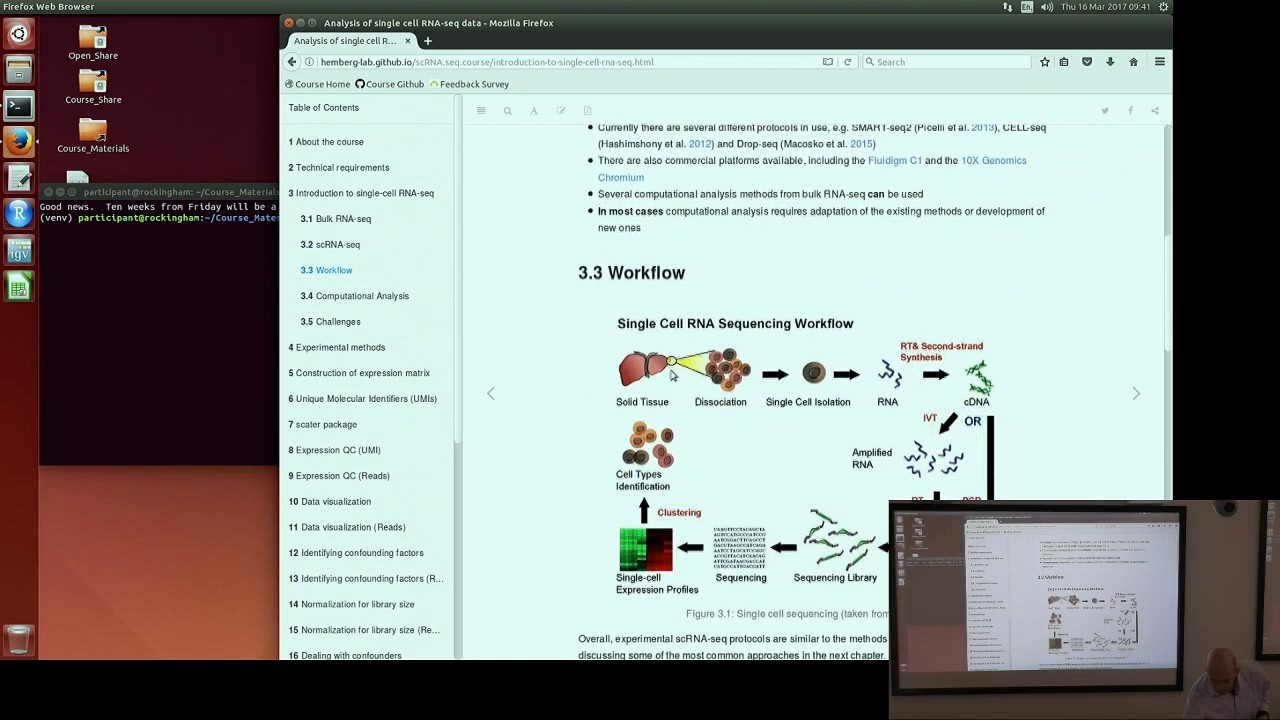The height and width of the screenshot is (720, 1280).
Task: Click the edit page icon in book toolbar
Action: point(561,111)
